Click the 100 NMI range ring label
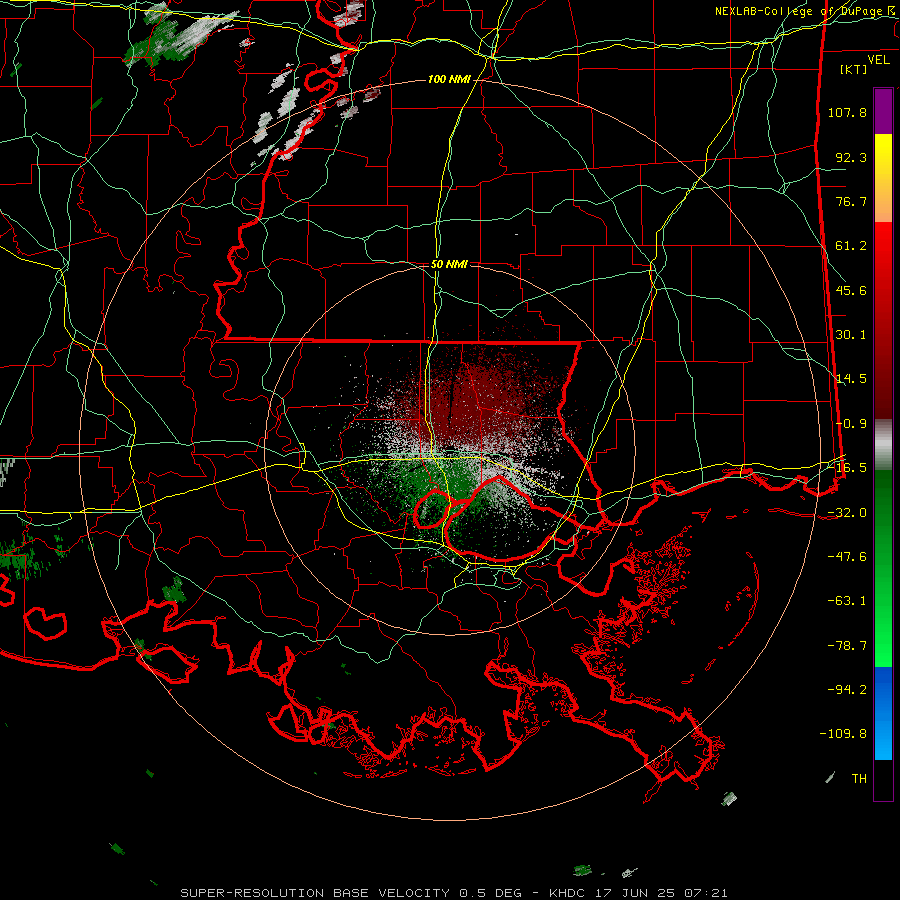 pos(449,79)
